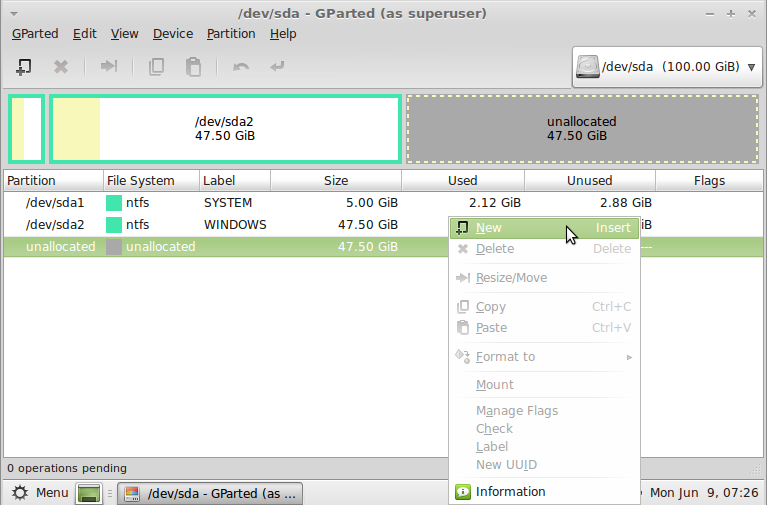Screen dimensions: 767x505
Task: Choose New UUID in the context menu
Action: click(544, 465)
